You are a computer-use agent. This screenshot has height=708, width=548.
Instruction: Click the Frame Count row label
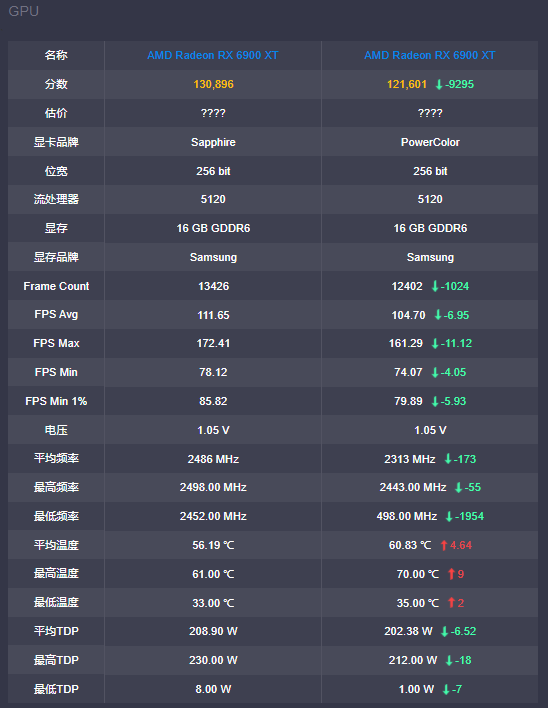point(56,286)
